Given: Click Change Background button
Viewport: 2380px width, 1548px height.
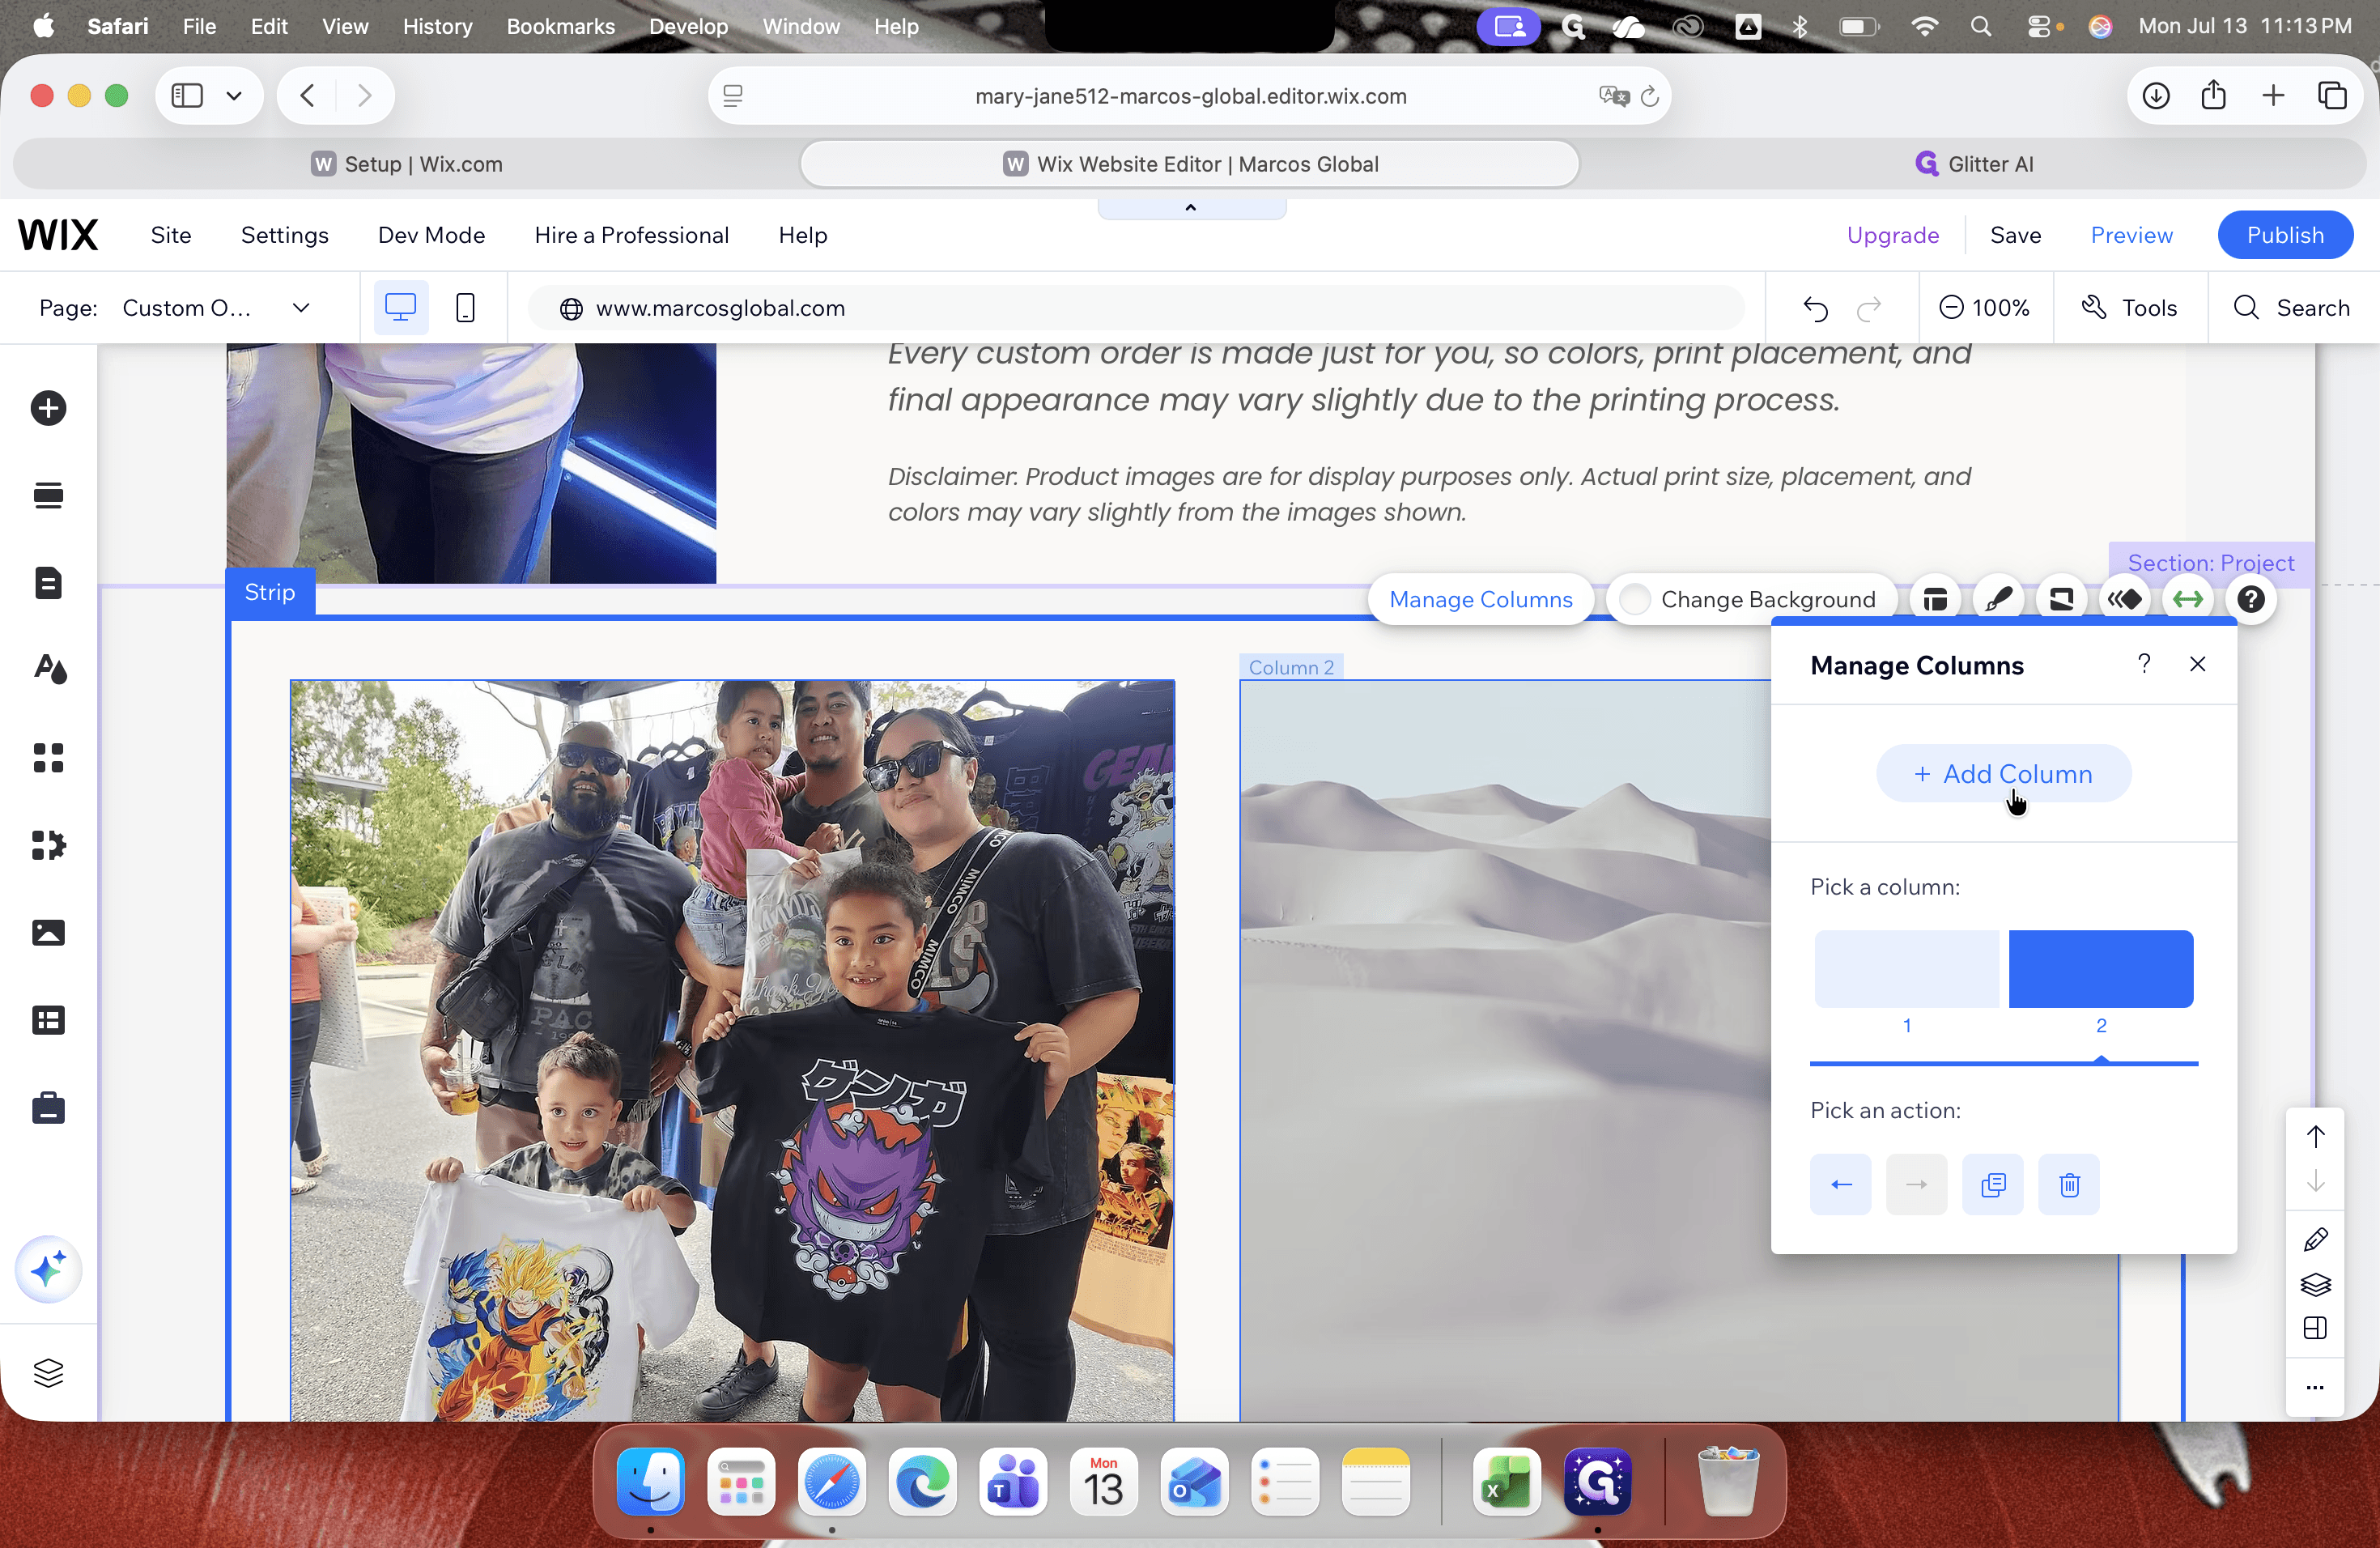Looking at the screenshot, I should click(x=1751, y=599).
